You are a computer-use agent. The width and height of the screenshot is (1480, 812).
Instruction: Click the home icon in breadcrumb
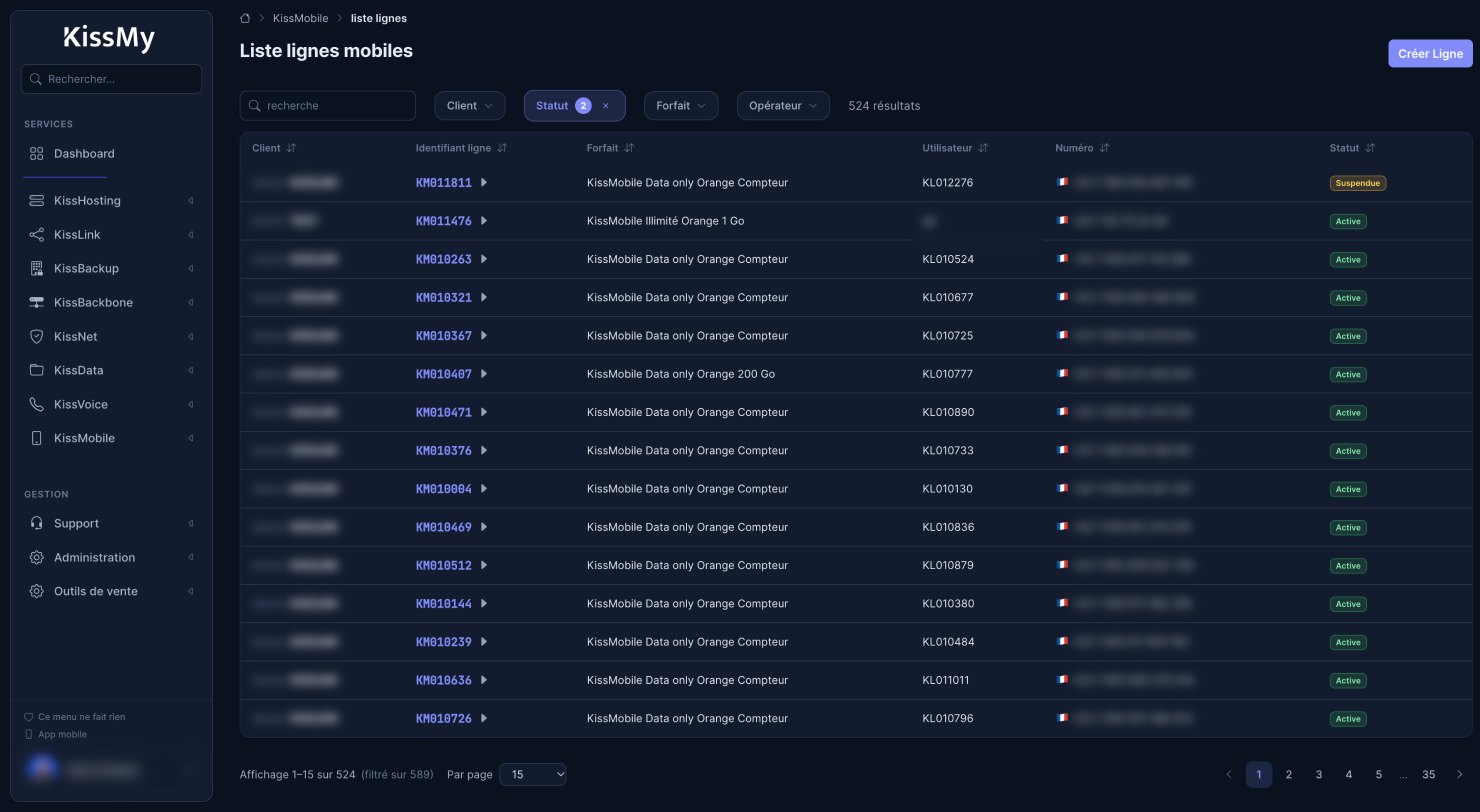pyautogui.click(x=245, y=18)
